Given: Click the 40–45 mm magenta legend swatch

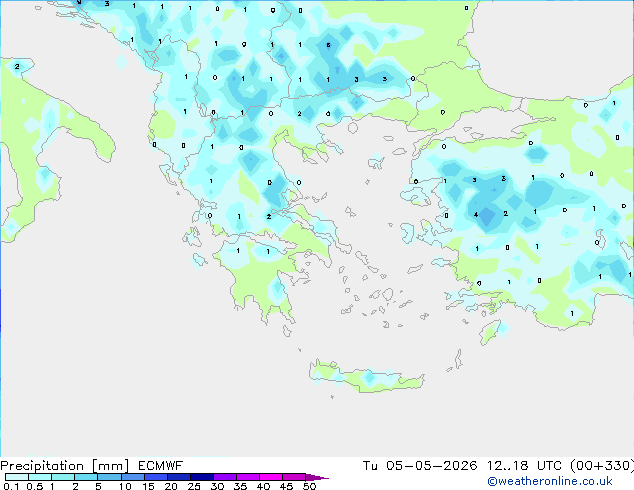Looking at the screenshot, I should (271, 477).
